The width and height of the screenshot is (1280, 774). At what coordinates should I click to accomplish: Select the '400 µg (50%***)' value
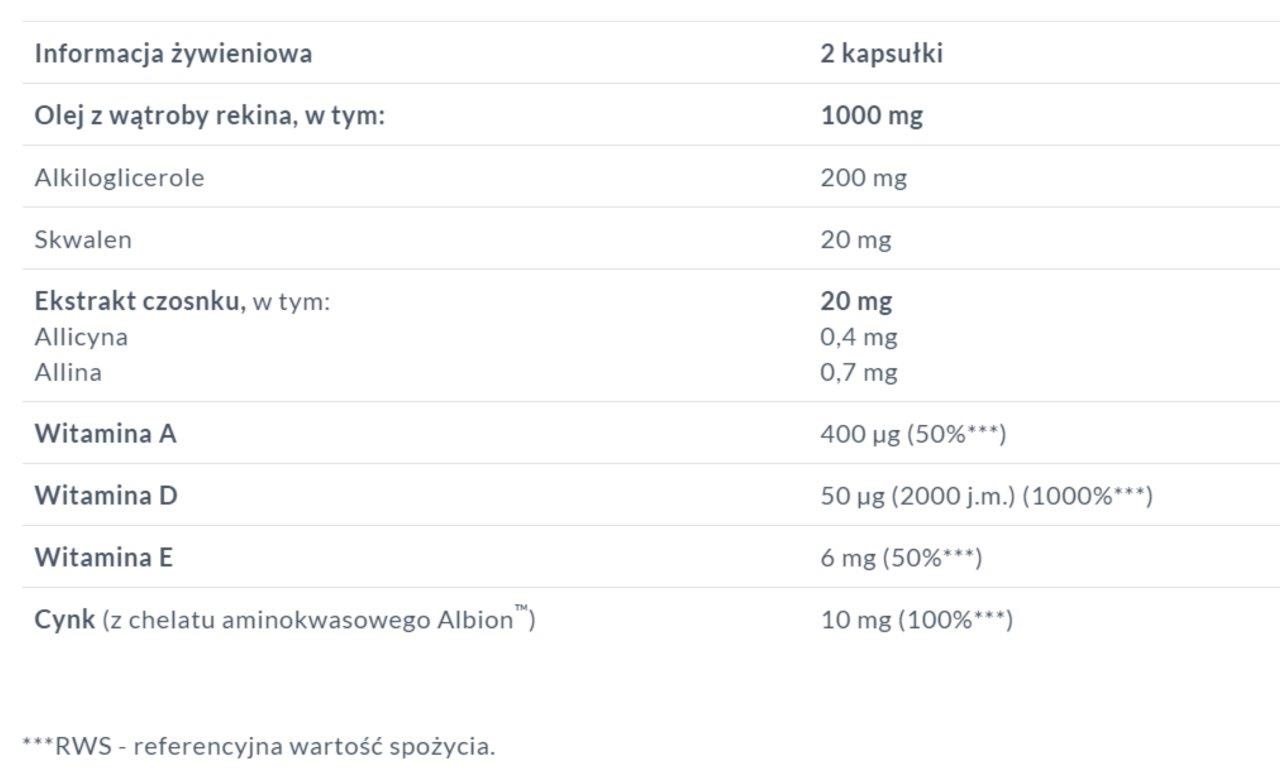click(913, 435)
